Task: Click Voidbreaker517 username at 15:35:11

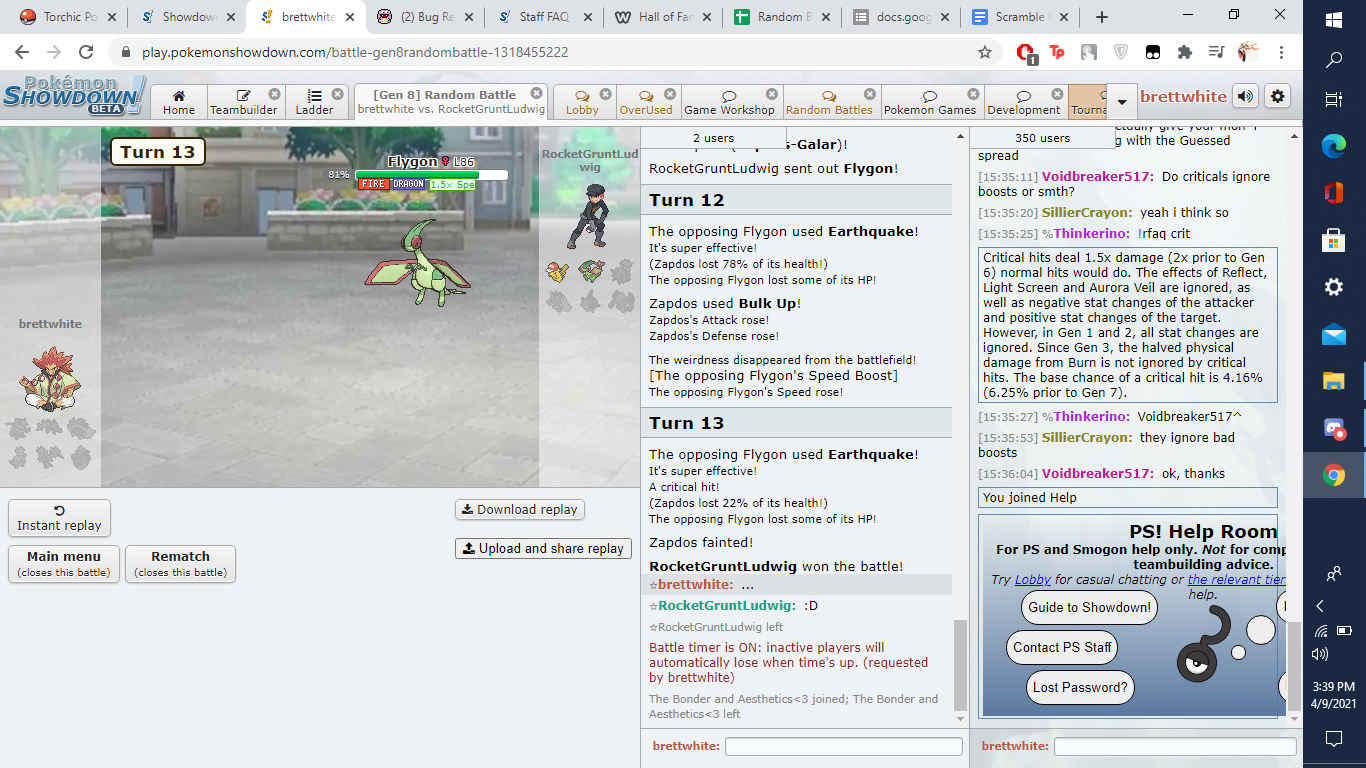Action: pos(1098,176)
